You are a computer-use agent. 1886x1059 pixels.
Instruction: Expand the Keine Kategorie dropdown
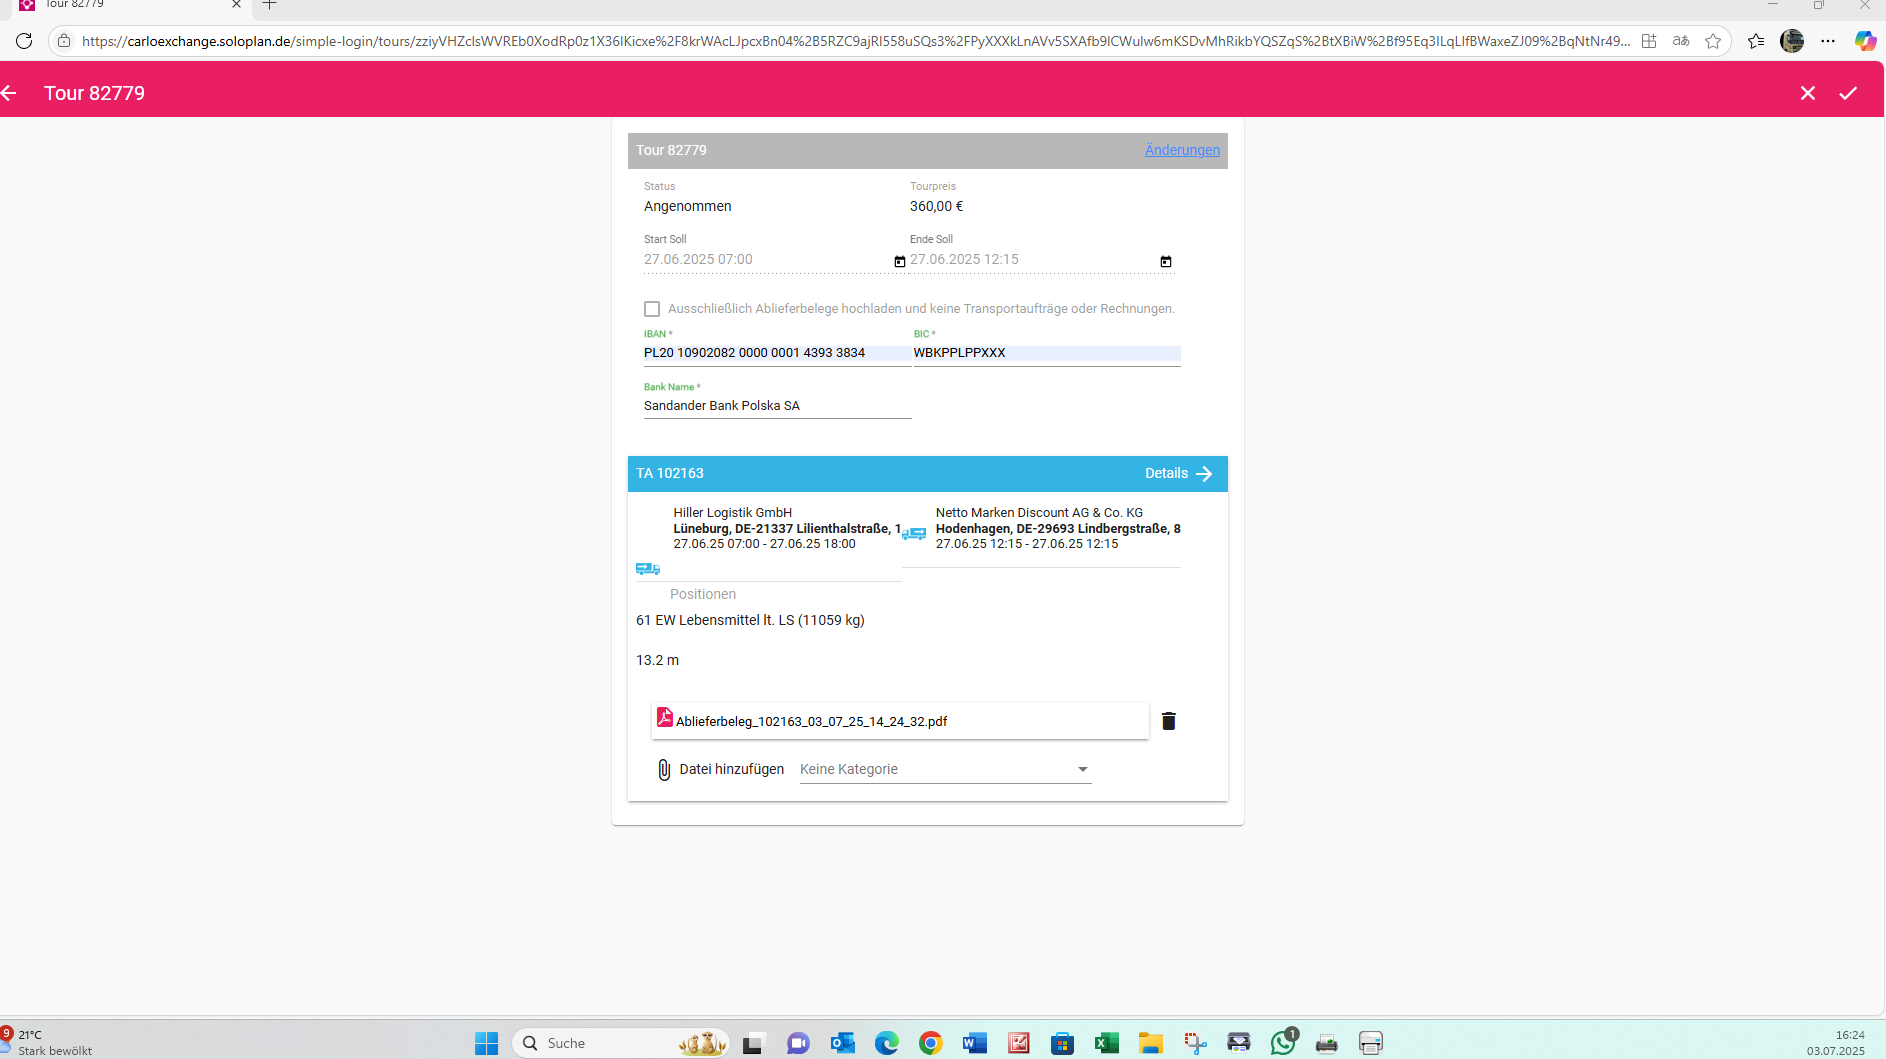(945, 769)
